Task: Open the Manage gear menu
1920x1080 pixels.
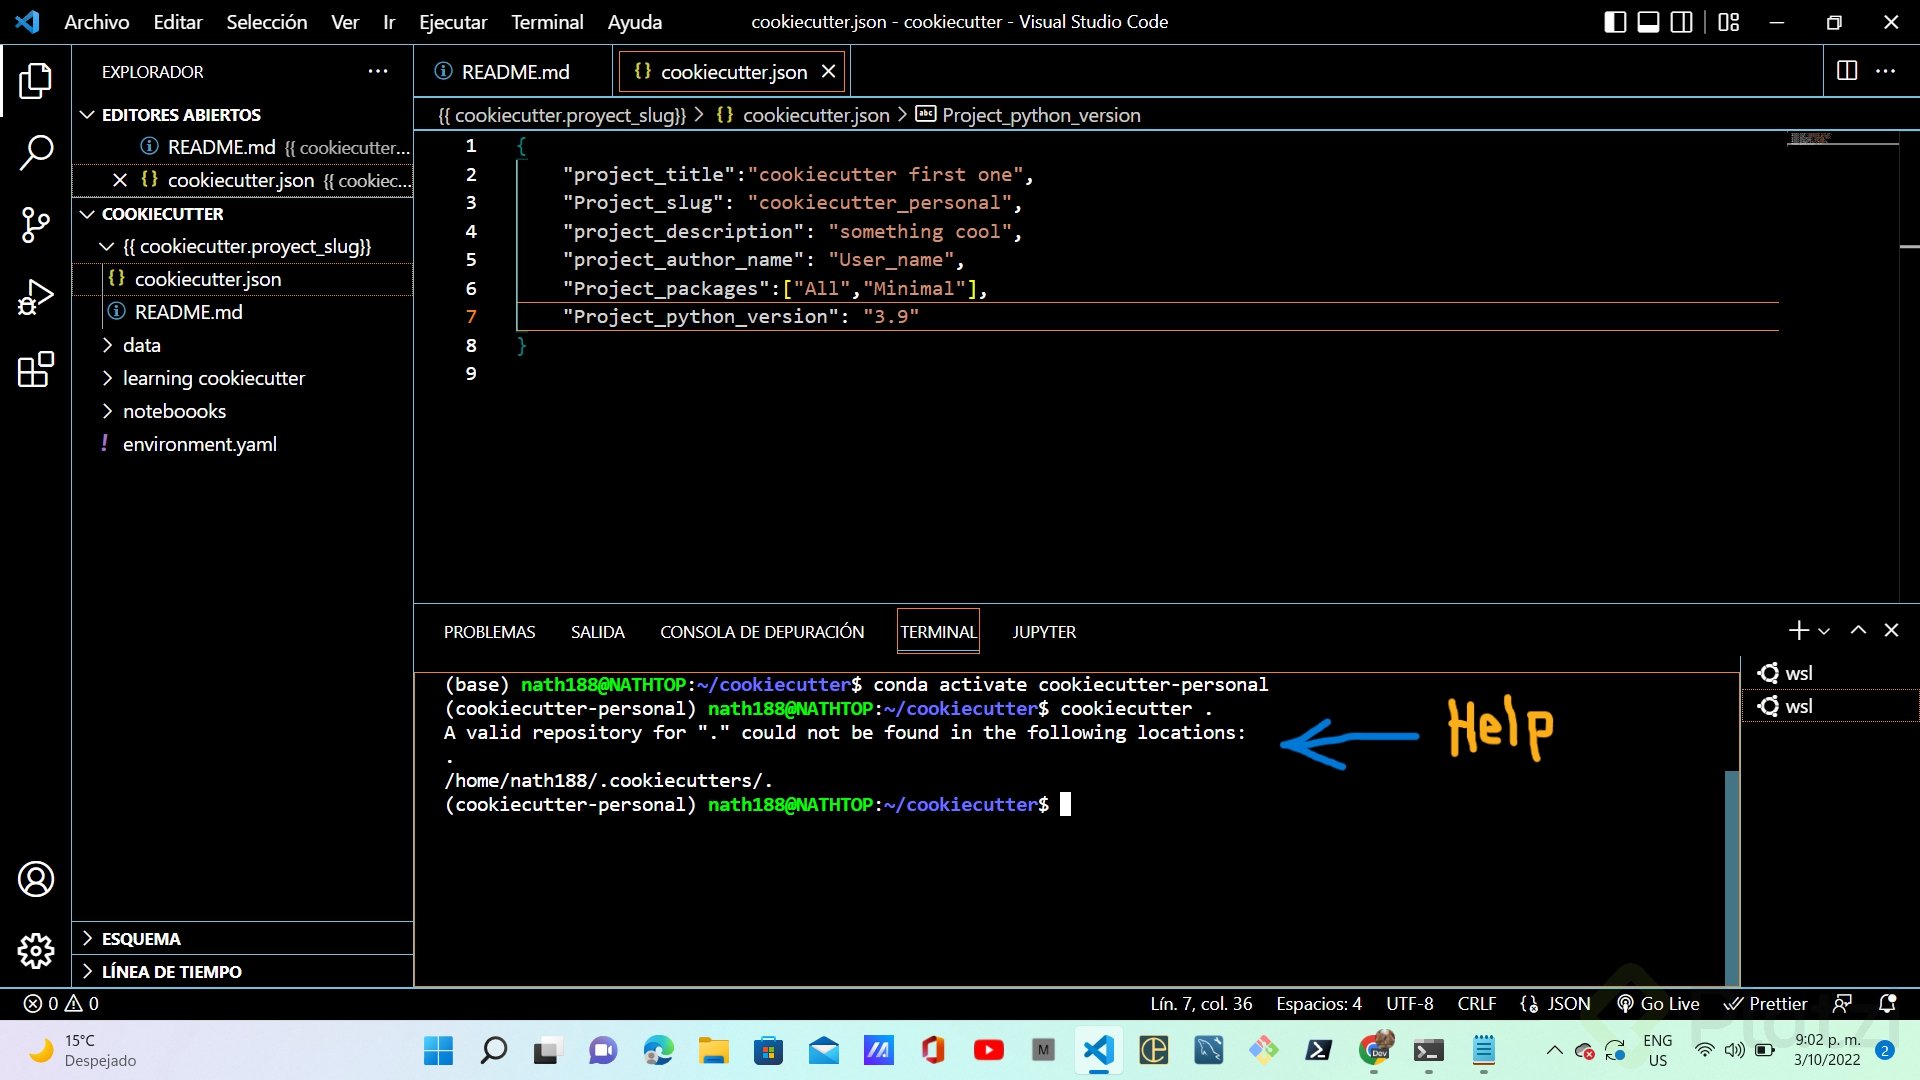Action: (x=36, y=950)
